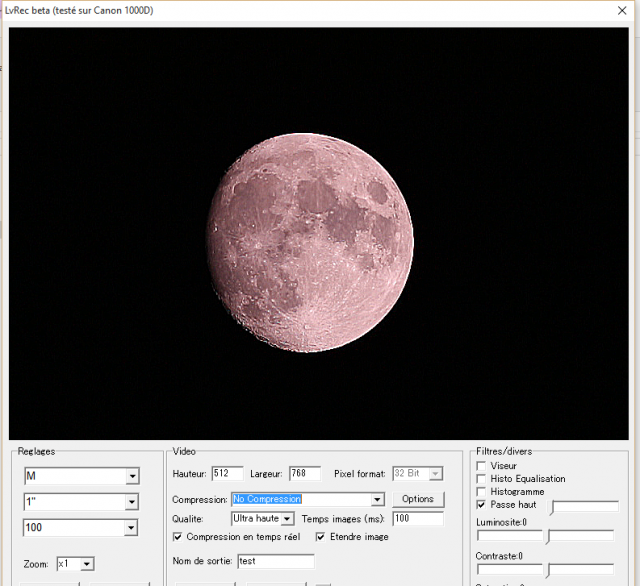The image size is (640, 586).
Task: Close the LvRec beta window
Action: tap(622, 11)
